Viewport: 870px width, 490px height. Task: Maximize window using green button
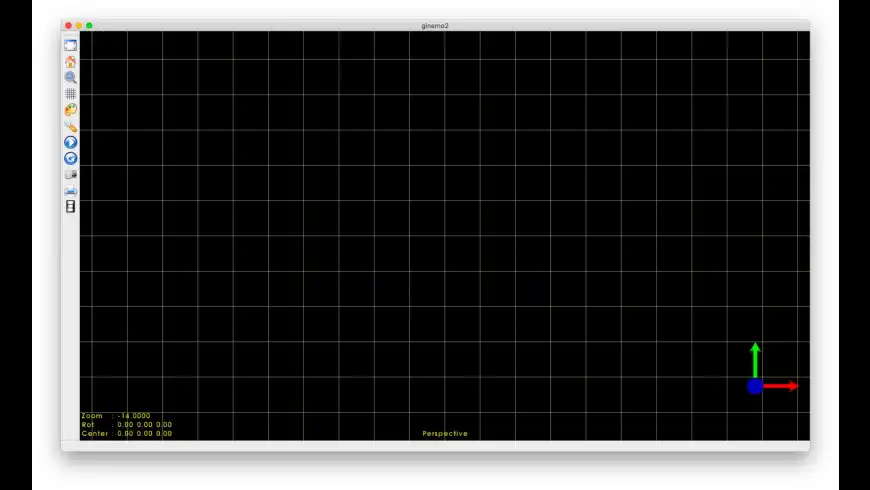pyautogui.click(x=89, y=26)
